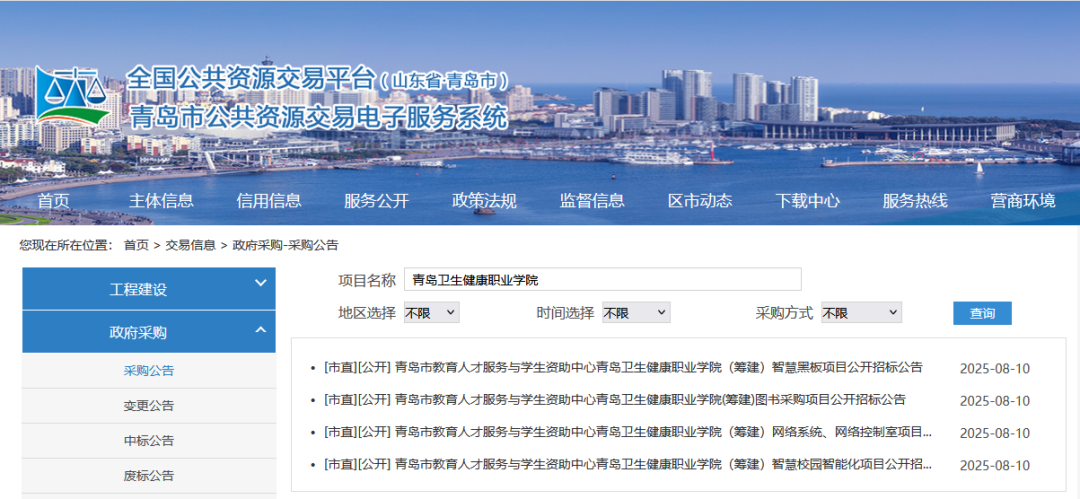
Task: Click the date of the 智慧校园智能化 announcement
Action: click(995, 466)
